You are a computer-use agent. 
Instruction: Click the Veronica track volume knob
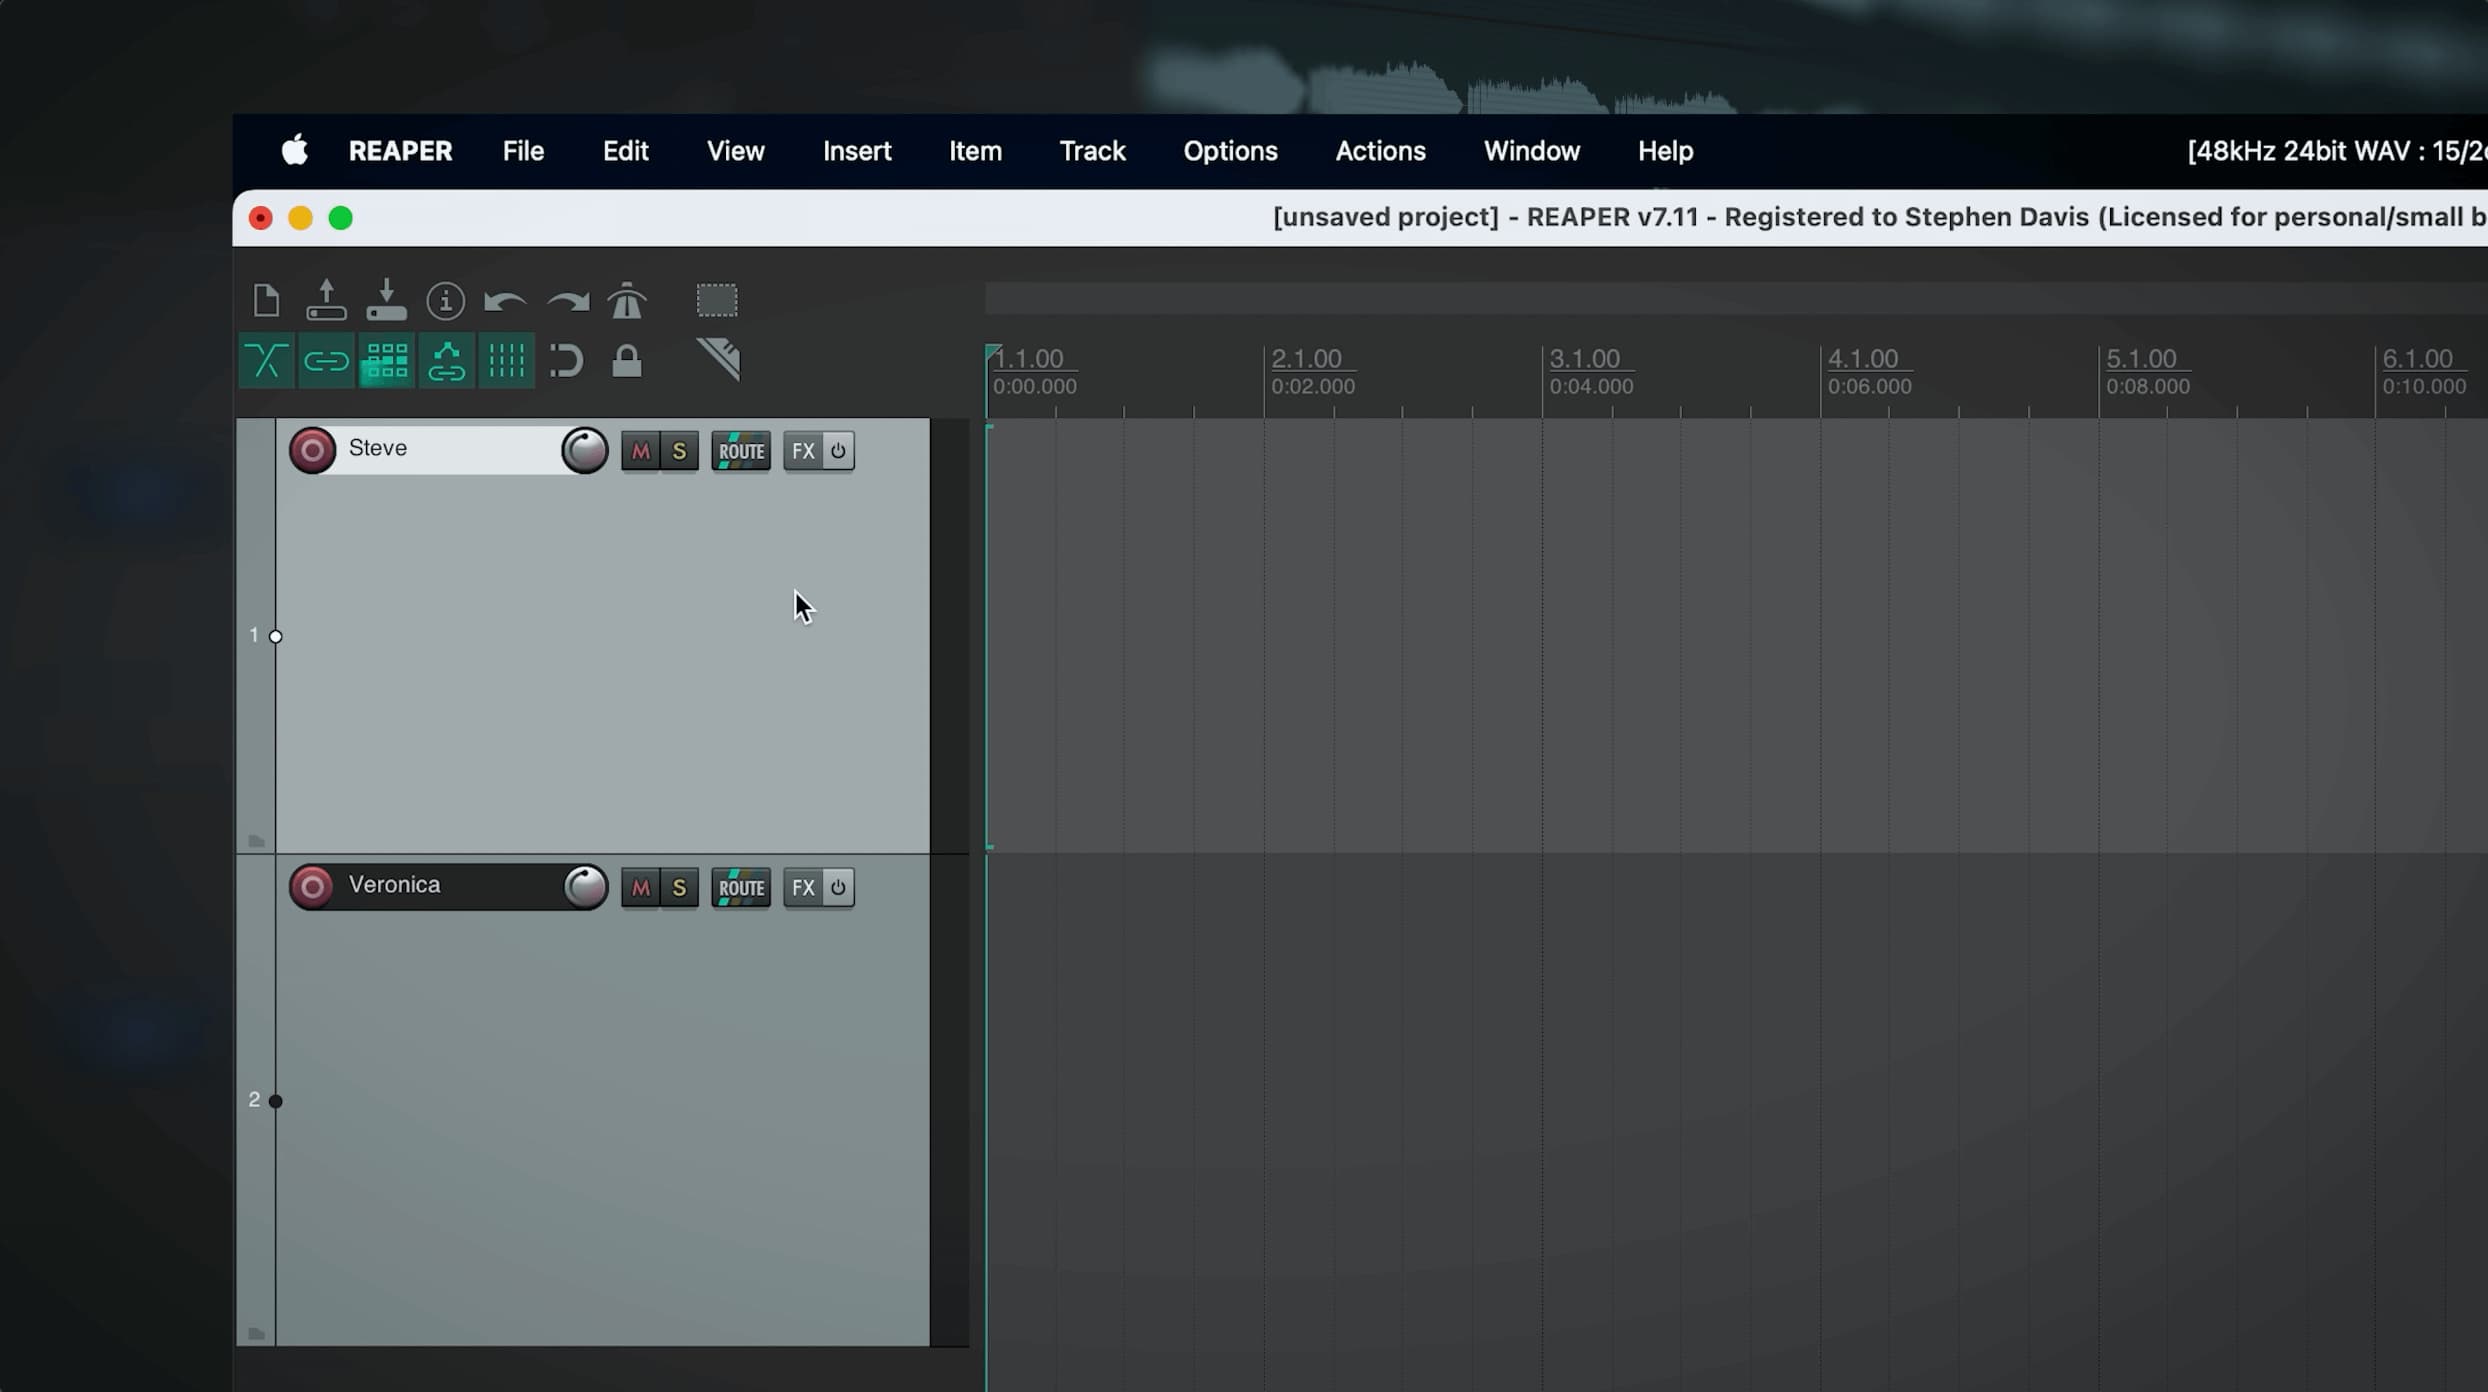coord(585,886)
